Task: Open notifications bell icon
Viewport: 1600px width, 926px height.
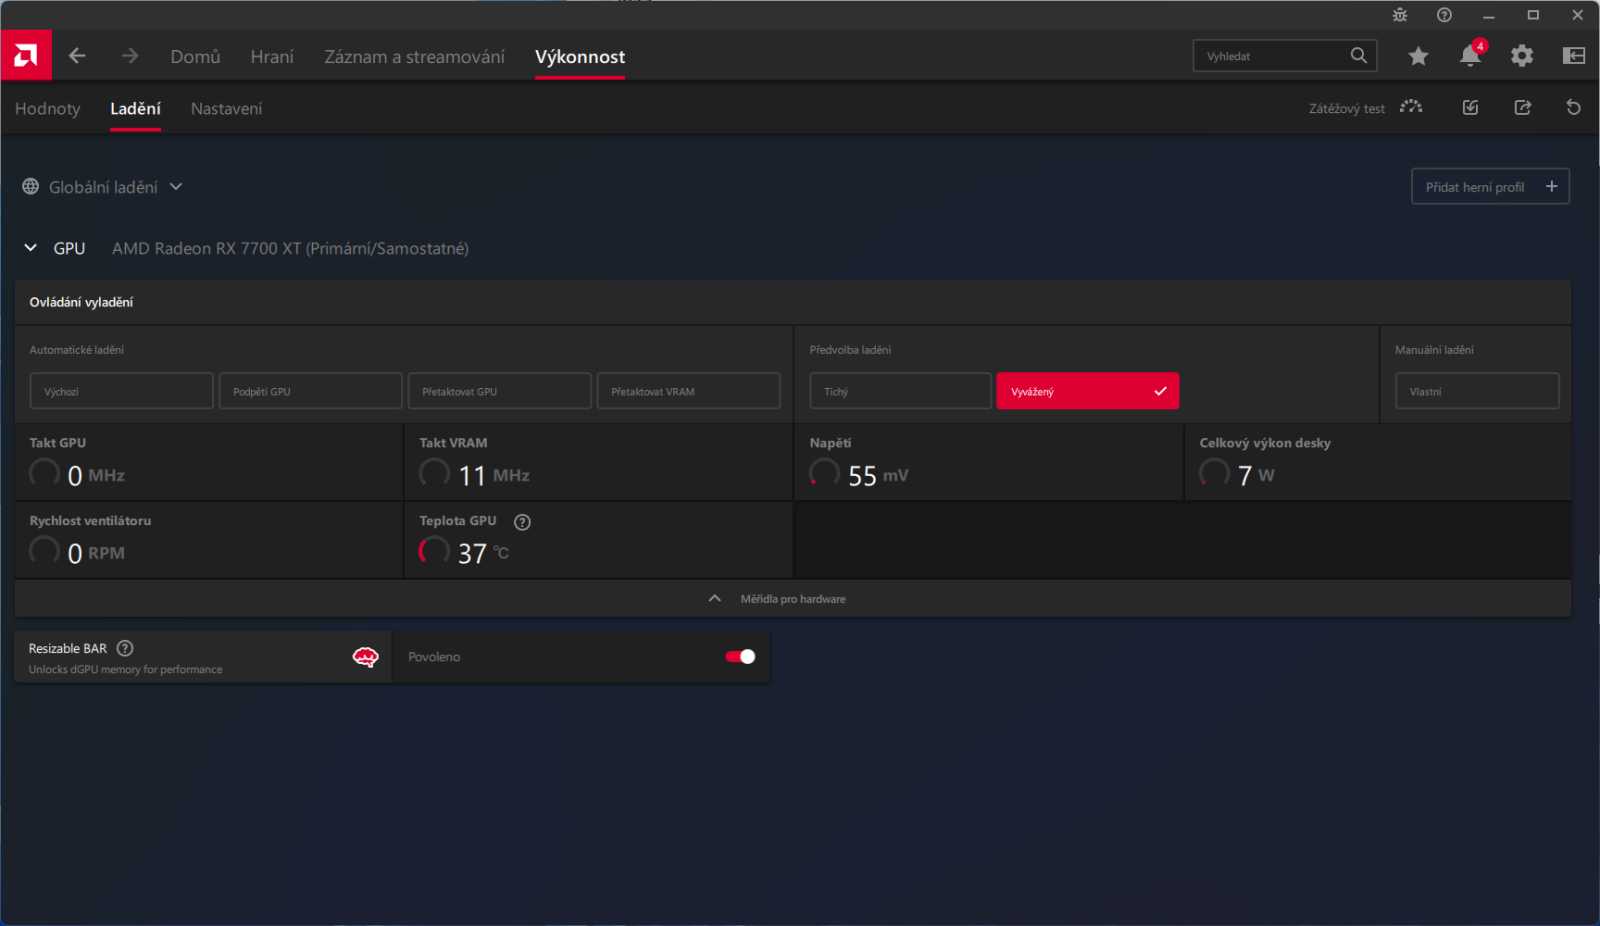Action: (x=1470, y=56)
